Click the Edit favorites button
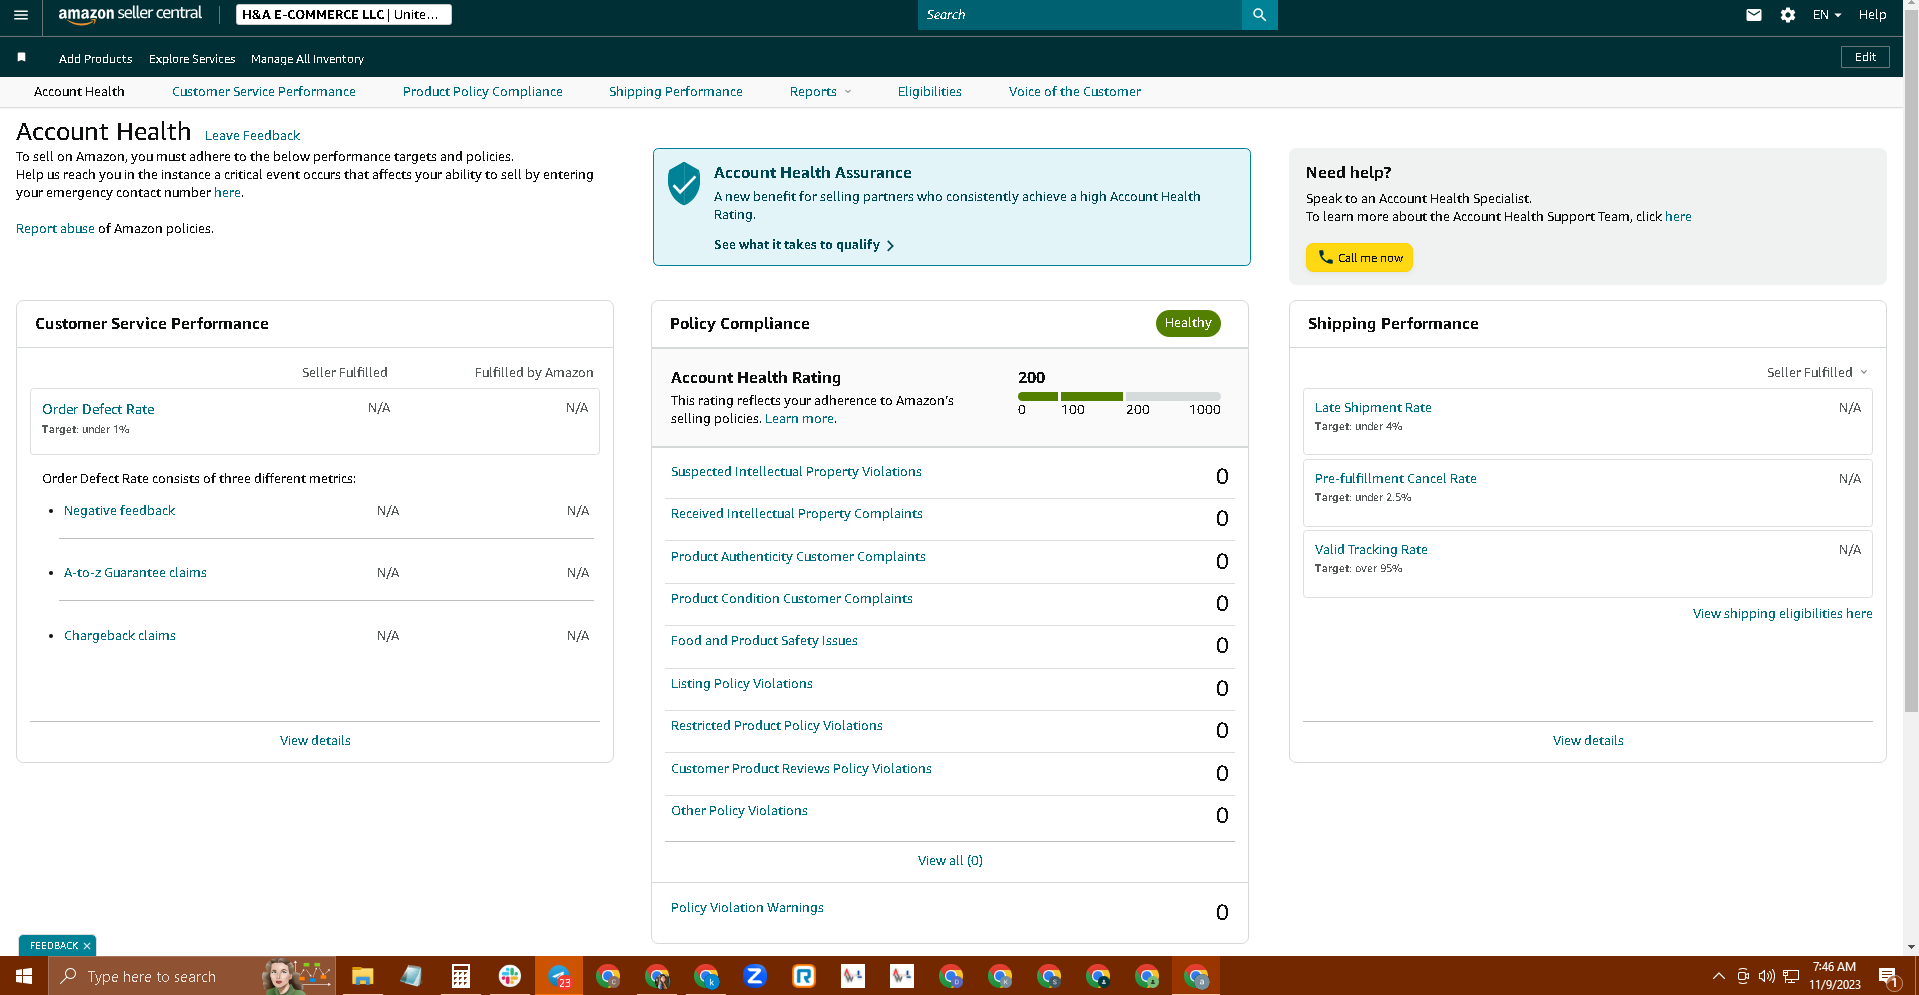 pyautogui.click(x=1865, y=57)
